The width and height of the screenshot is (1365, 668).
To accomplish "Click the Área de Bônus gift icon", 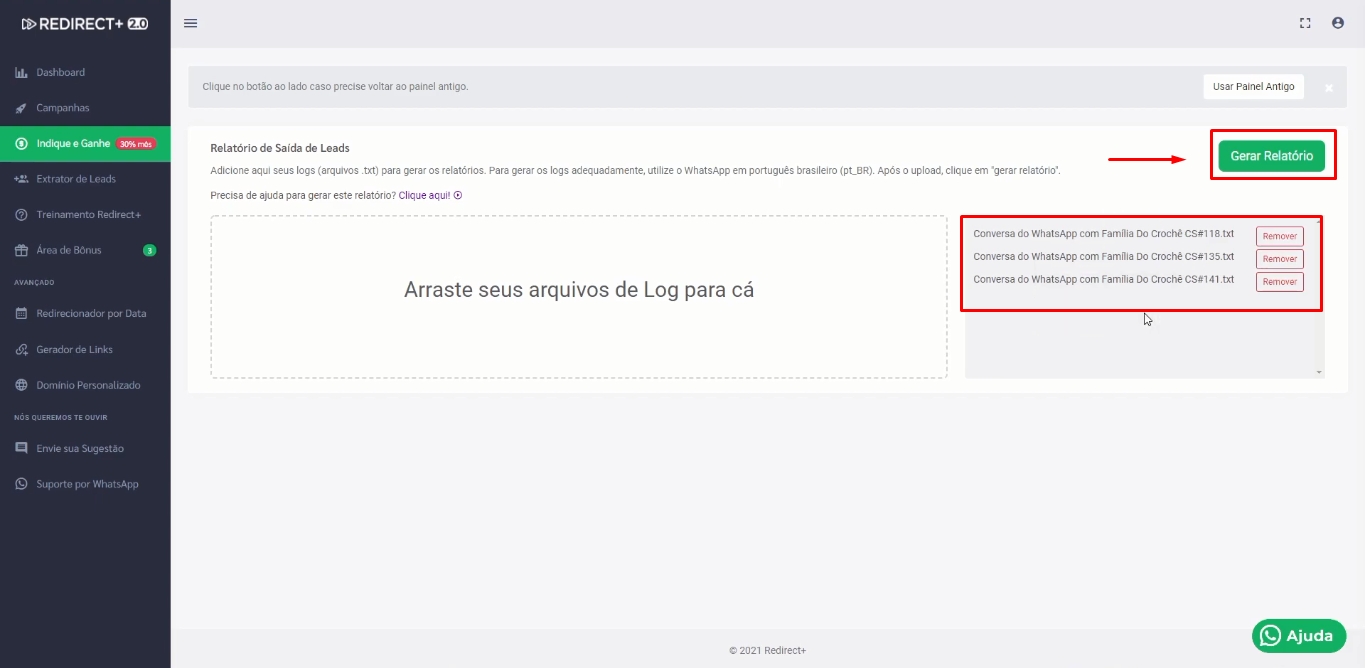I will point(21,250).
